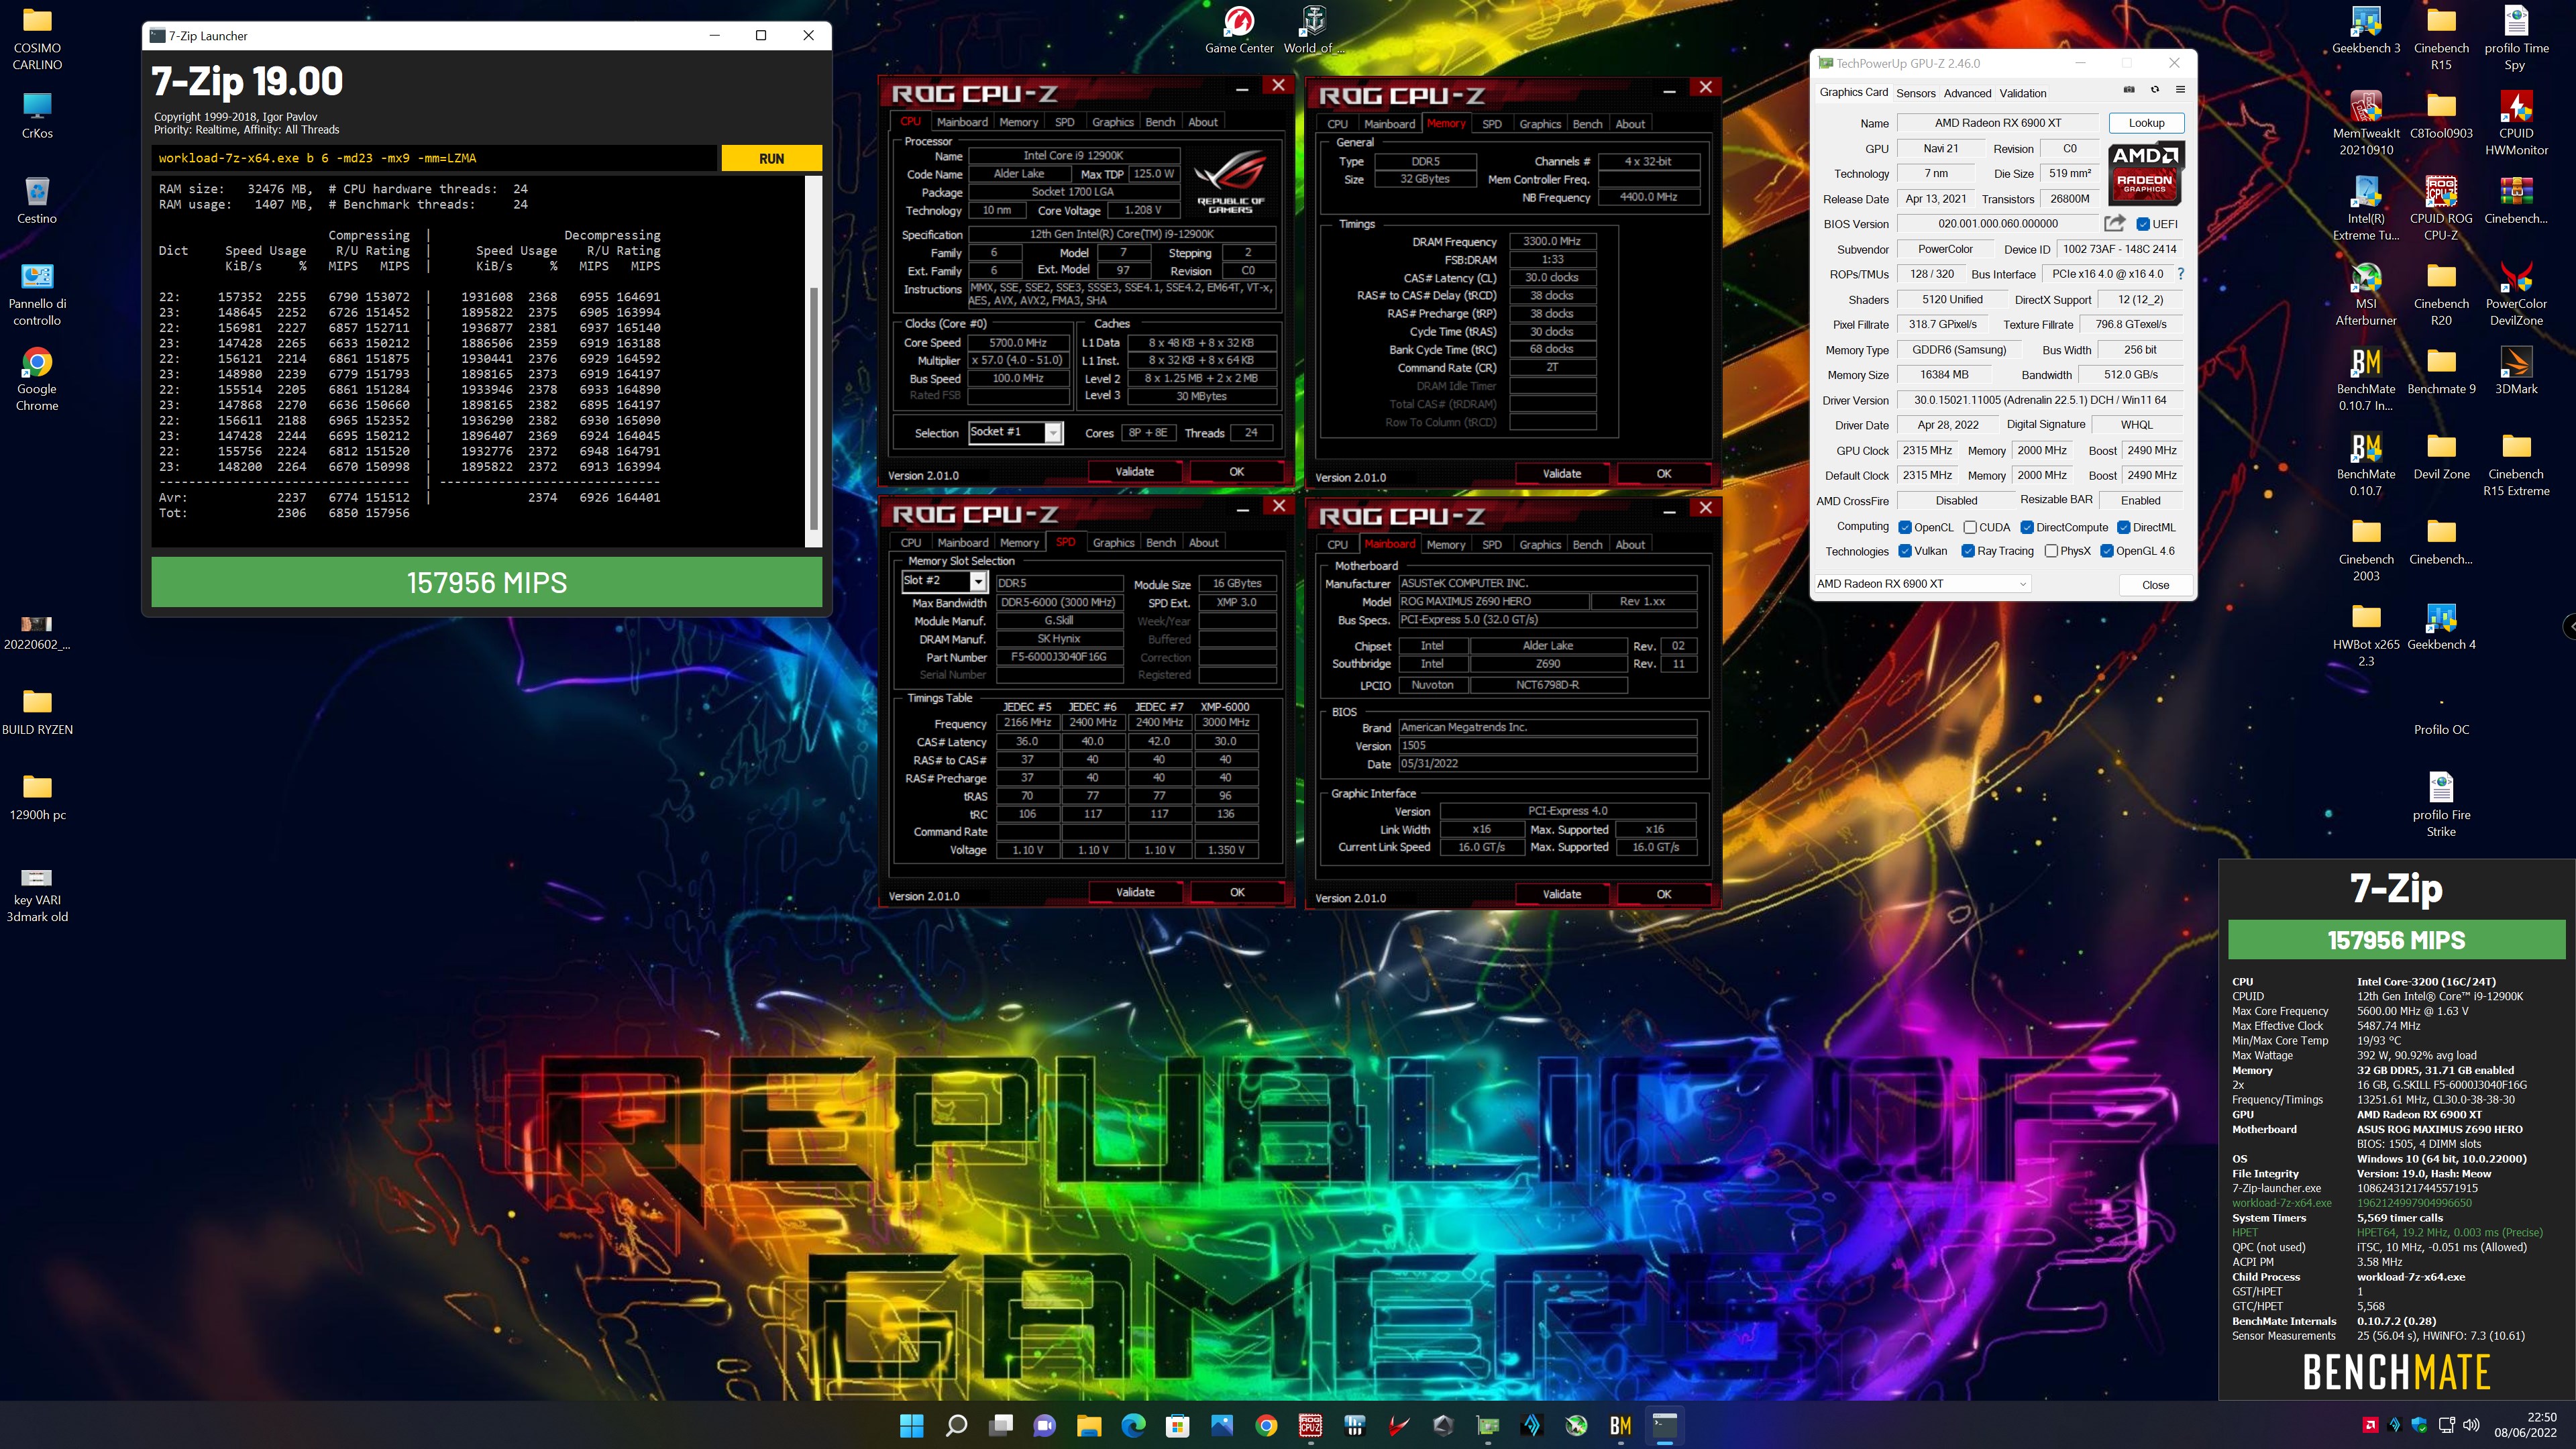Toggle the DirectCompute checkbox
The image size is (2576, 1449).
coord(2027,527)
